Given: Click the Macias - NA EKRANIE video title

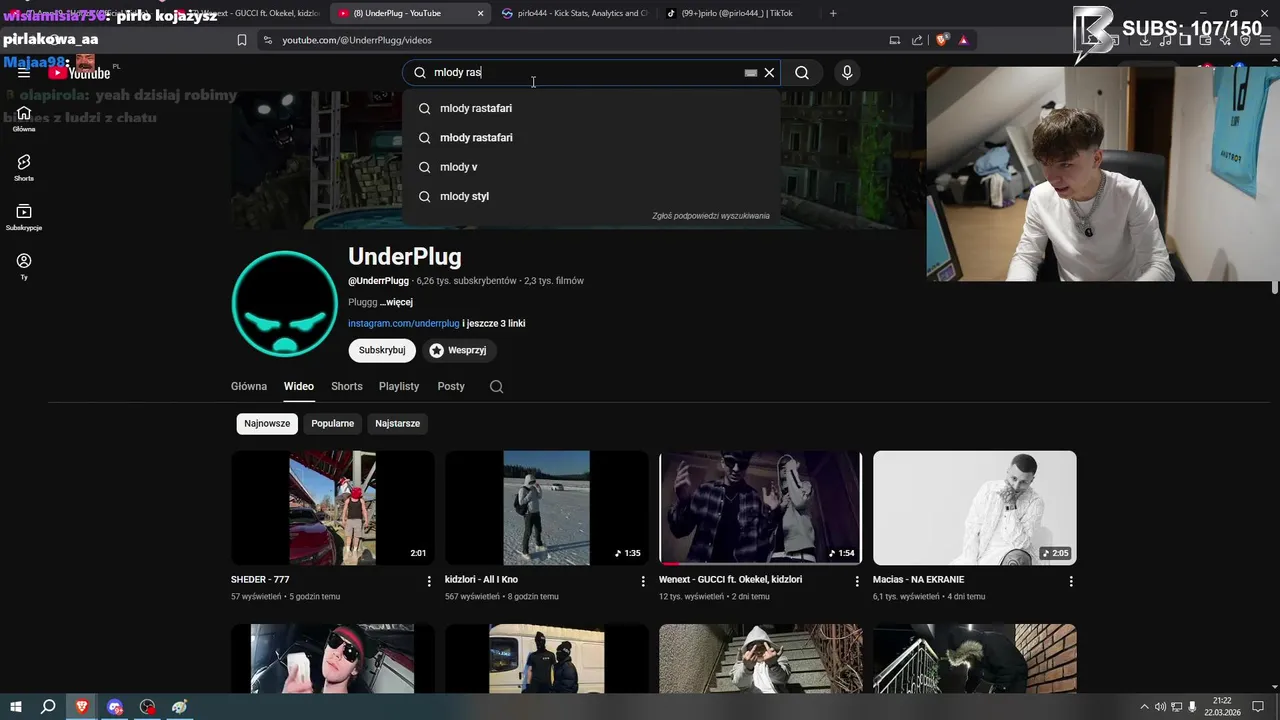Looking at the screenshot, I should tap(918, 579).
